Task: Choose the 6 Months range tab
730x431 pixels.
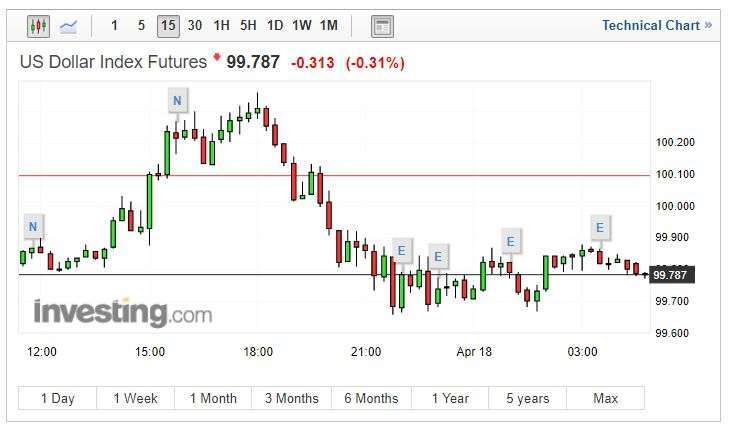Action: point(372,398)
